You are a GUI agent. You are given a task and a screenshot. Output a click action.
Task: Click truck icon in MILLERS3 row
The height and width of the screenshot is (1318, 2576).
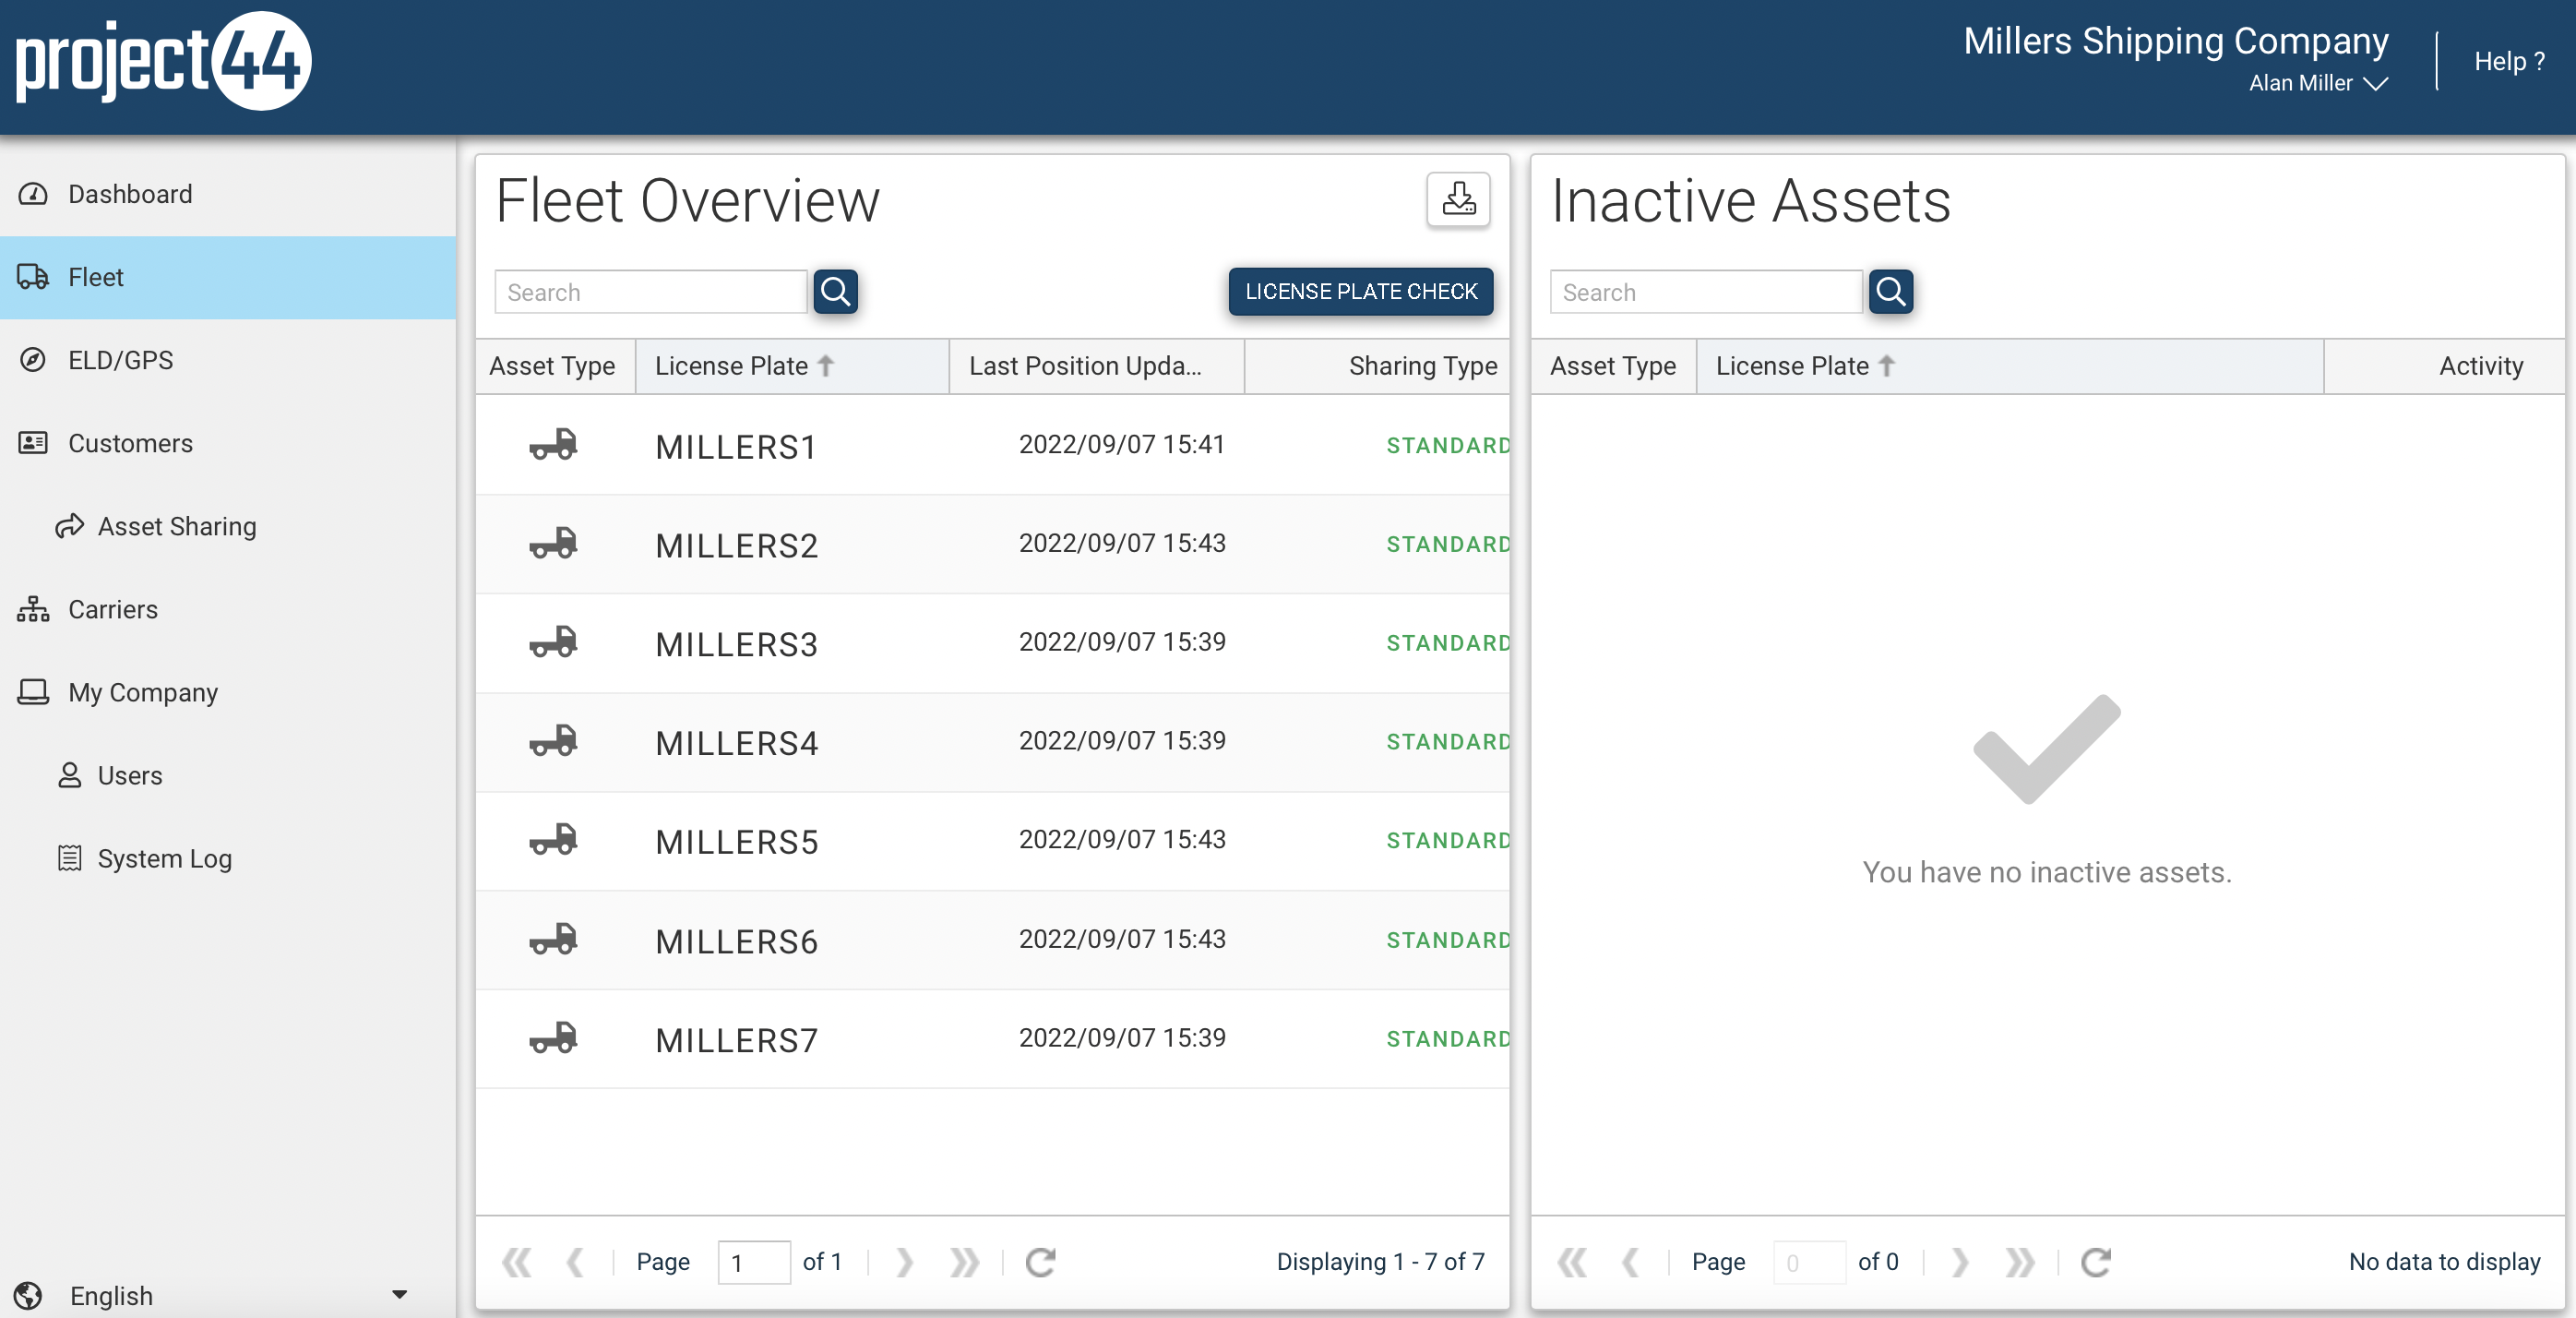553,642
